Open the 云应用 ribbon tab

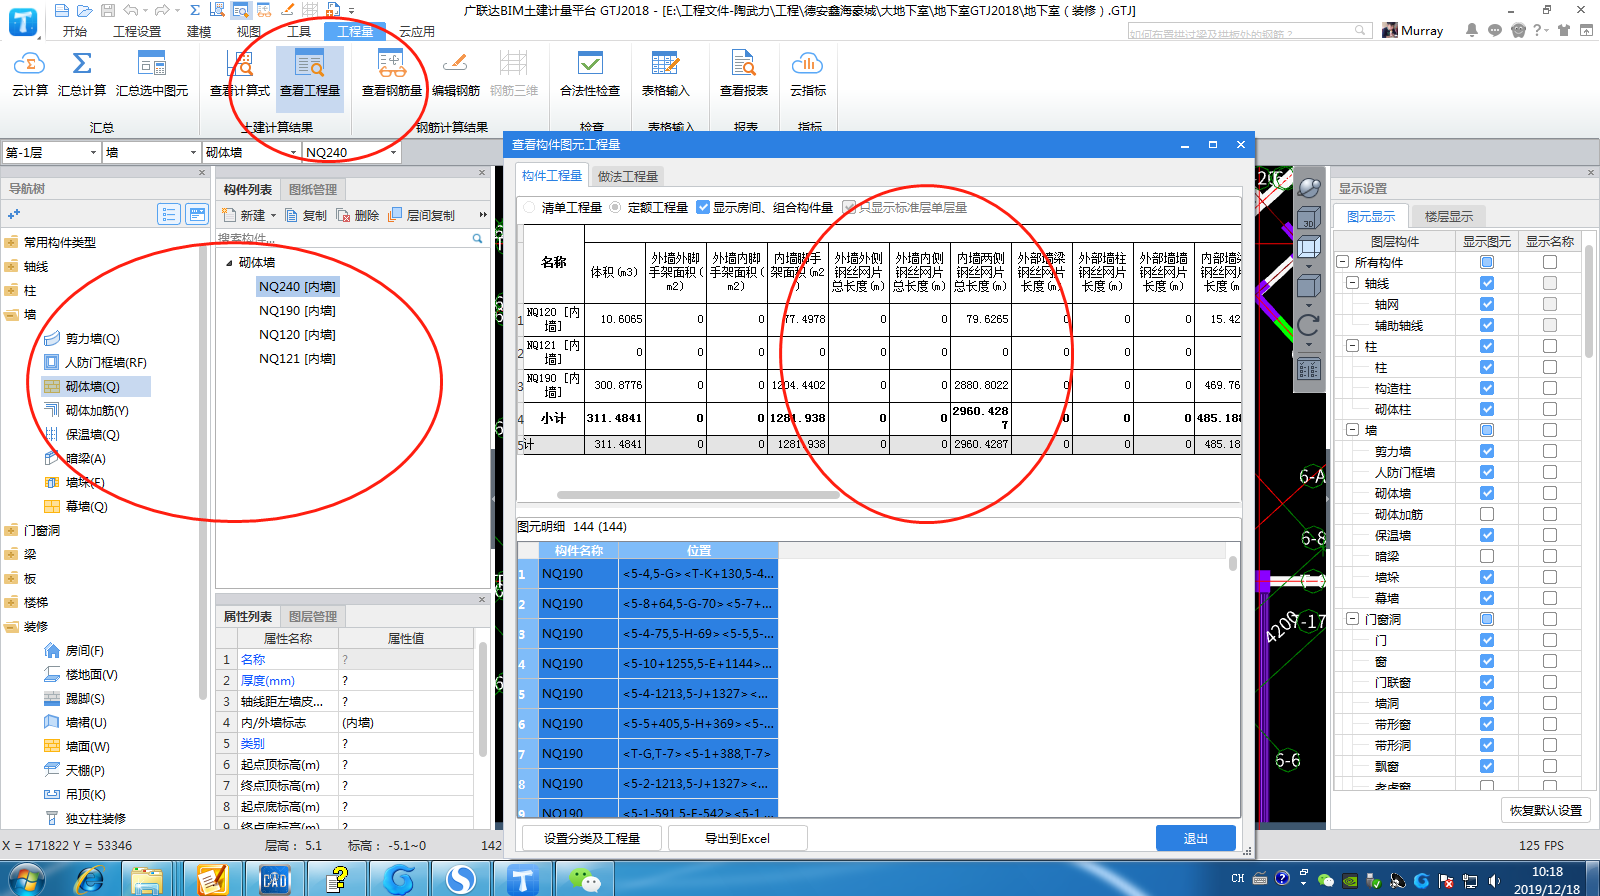417,31
